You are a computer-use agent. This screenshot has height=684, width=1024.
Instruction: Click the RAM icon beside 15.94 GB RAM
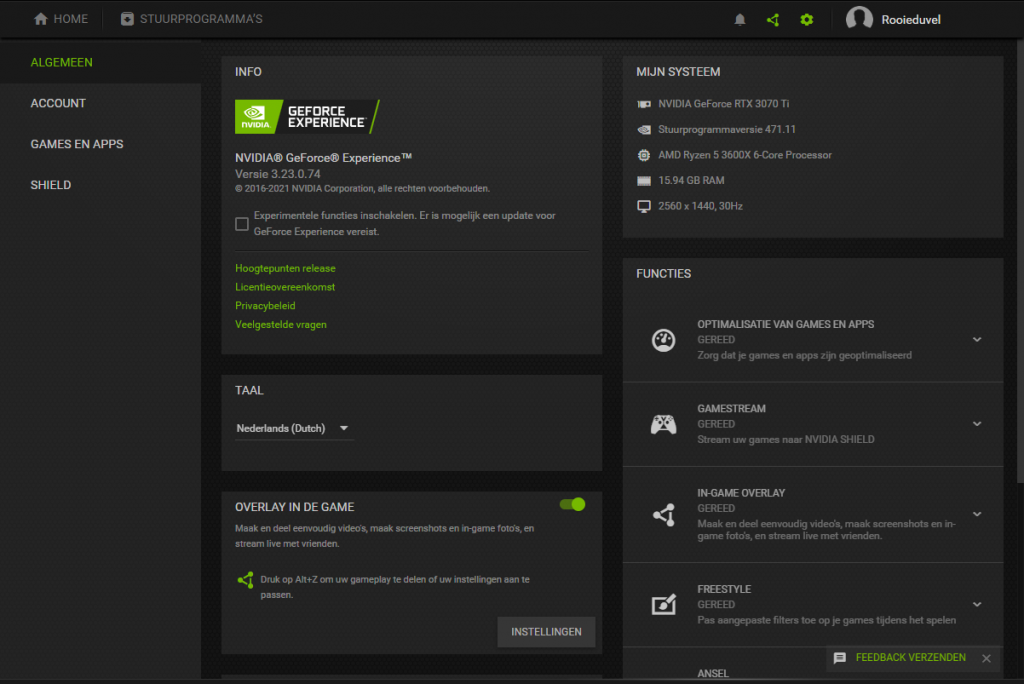point(644,180)
